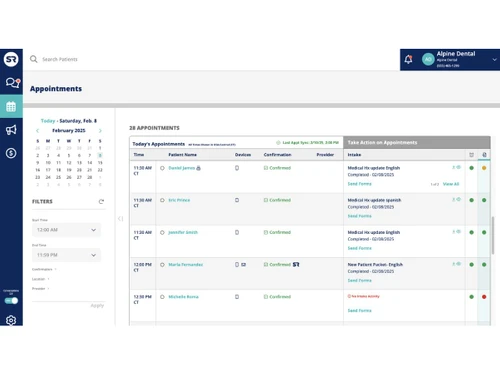Image resolution: width=500 pixels, height=375 pixels.
Task: Click the device icon in Eric Prince row
Action: pyautogui.click(x=237, y=200)
